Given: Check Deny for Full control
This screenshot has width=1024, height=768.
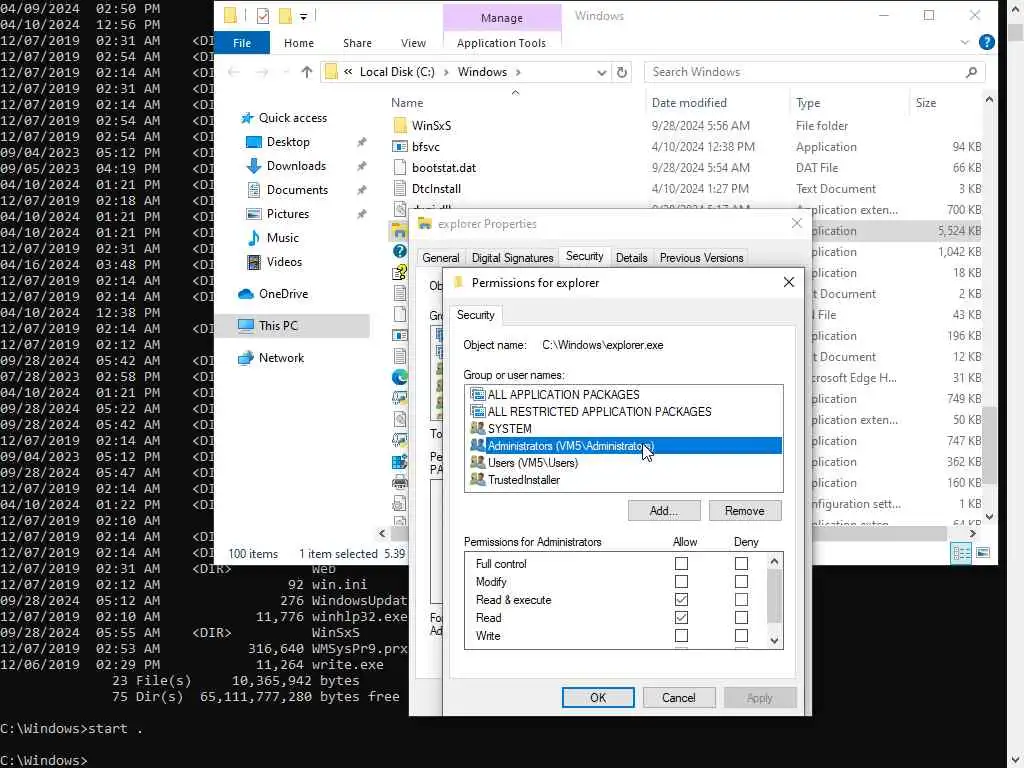Looking at the screenshot, I should [741, 564].
